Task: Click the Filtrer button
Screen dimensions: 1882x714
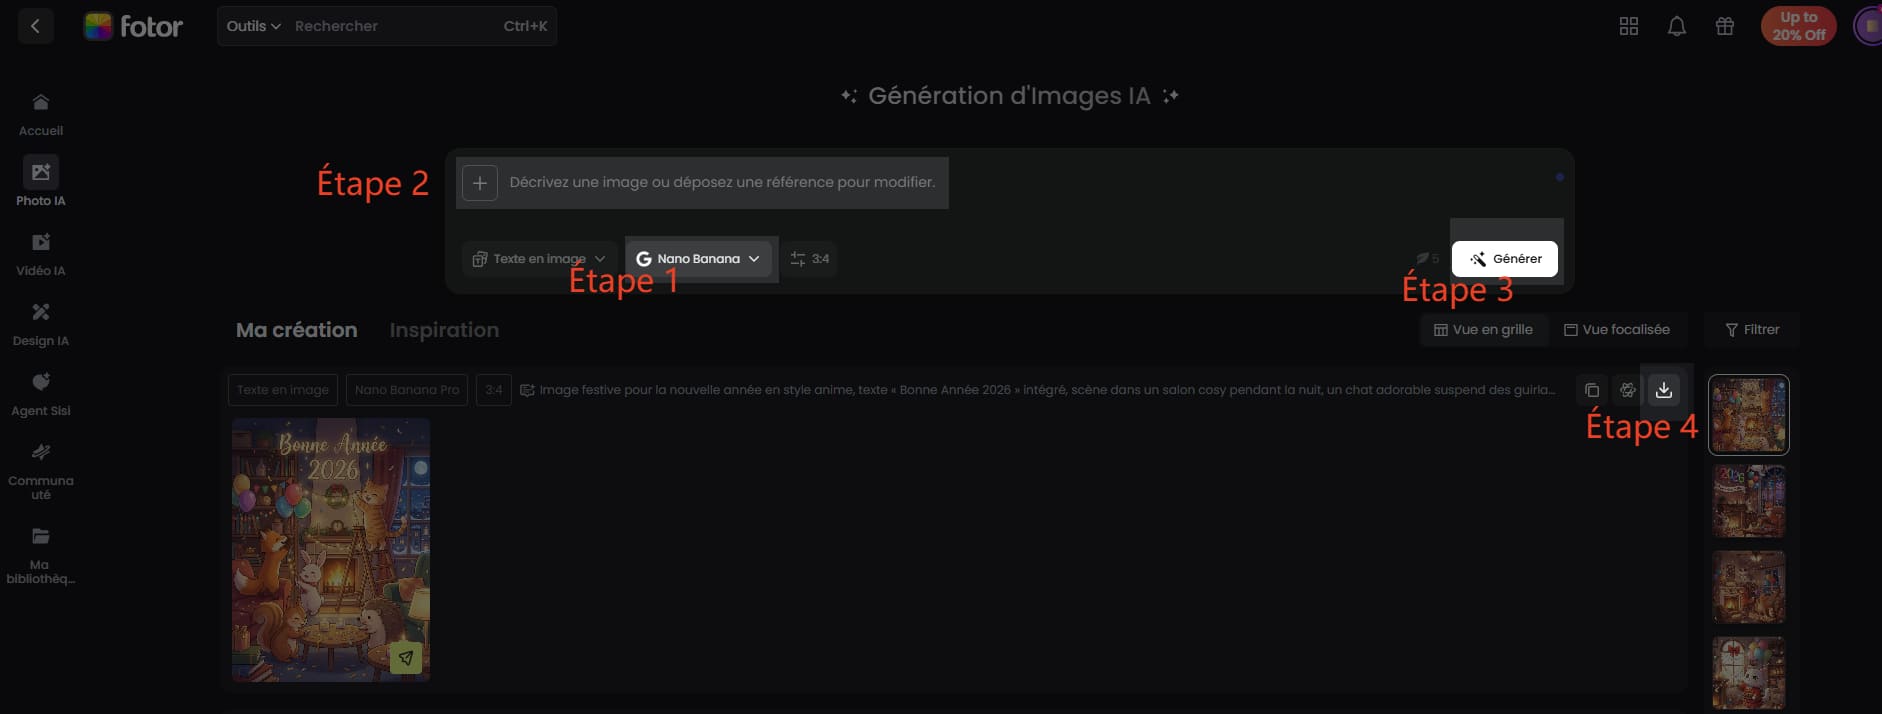Action: tap(1752, 330)
